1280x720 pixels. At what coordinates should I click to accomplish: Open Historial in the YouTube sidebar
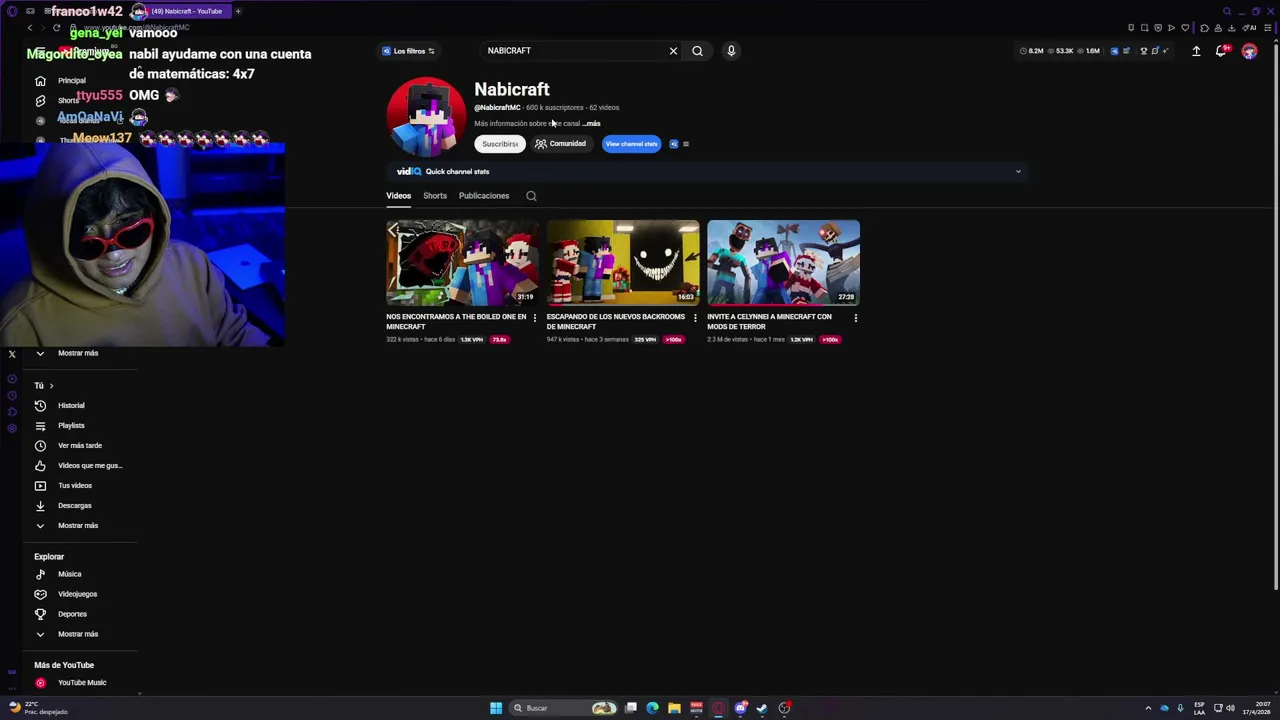(x=72, y=405)
